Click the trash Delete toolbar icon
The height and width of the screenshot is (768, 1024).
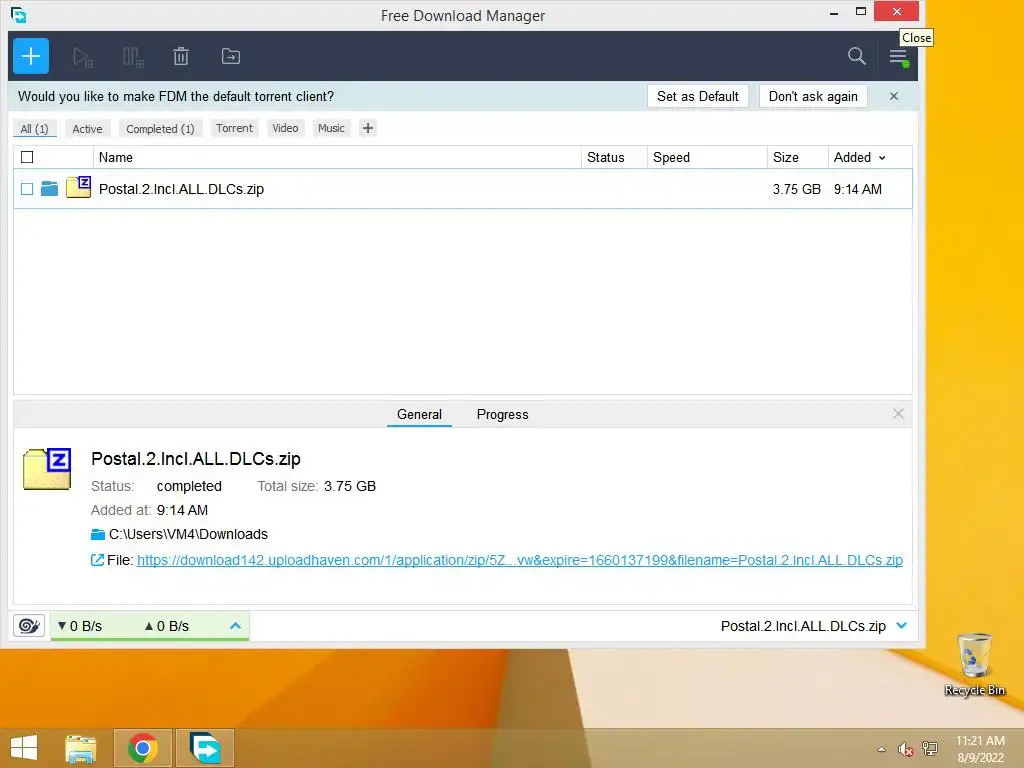pyautogui.click(x=181, y=57)
